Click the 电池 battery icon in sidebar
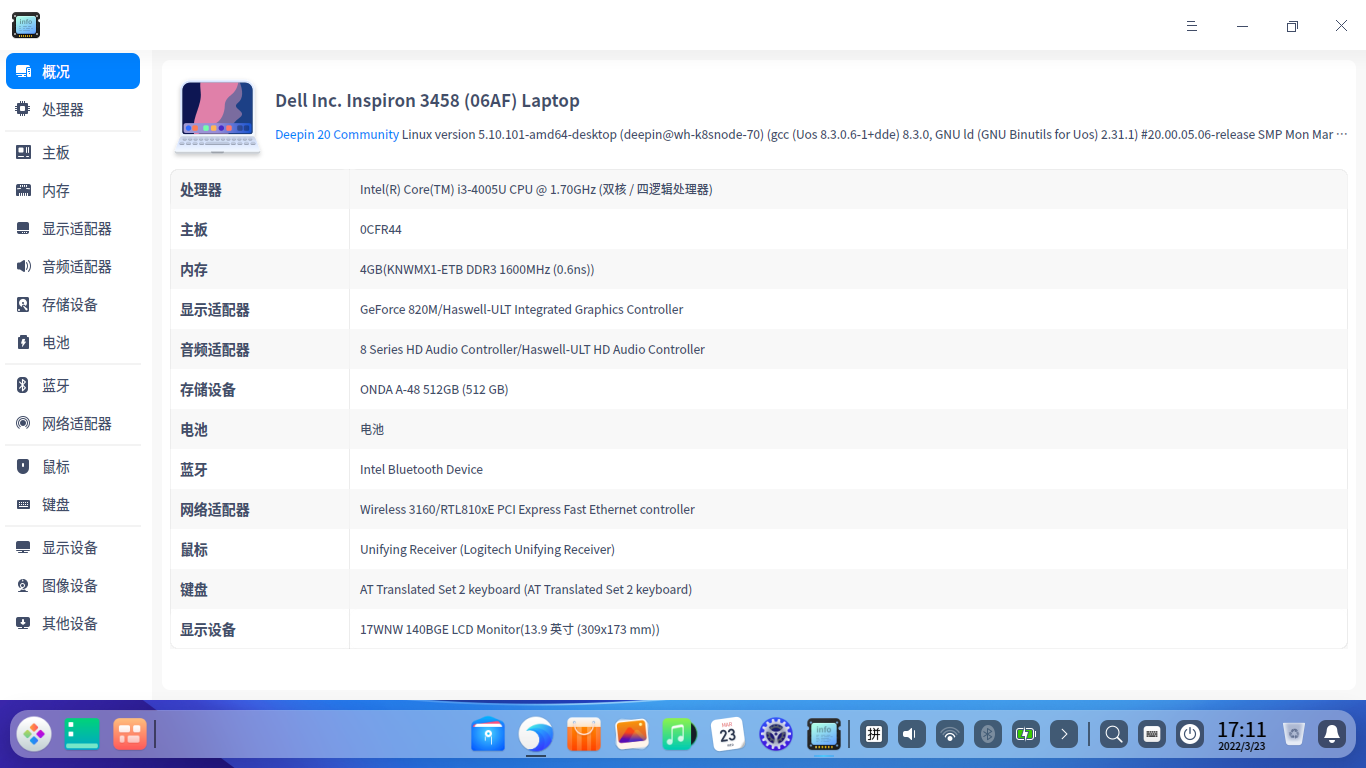Screen dimensions: 1366x768 point(23,342)
